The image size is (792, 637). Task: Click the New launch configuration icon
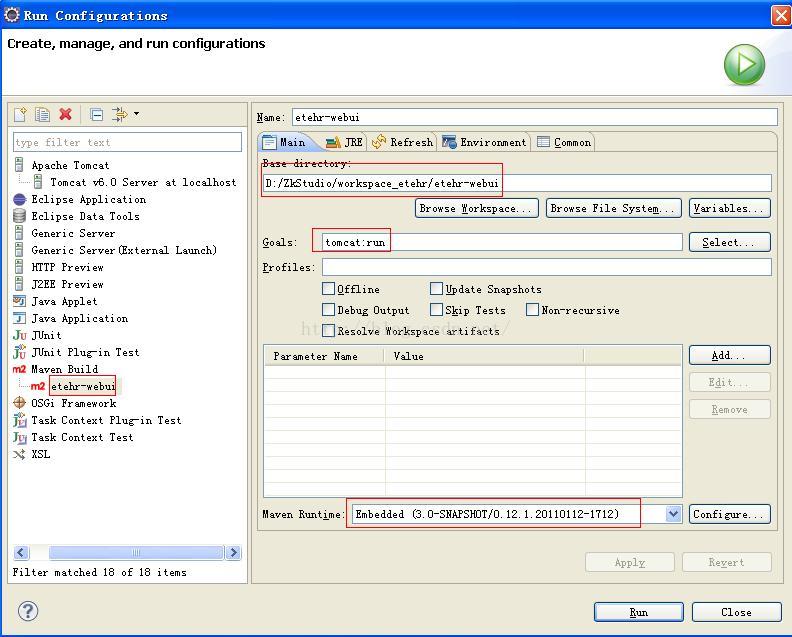[20, 115]
